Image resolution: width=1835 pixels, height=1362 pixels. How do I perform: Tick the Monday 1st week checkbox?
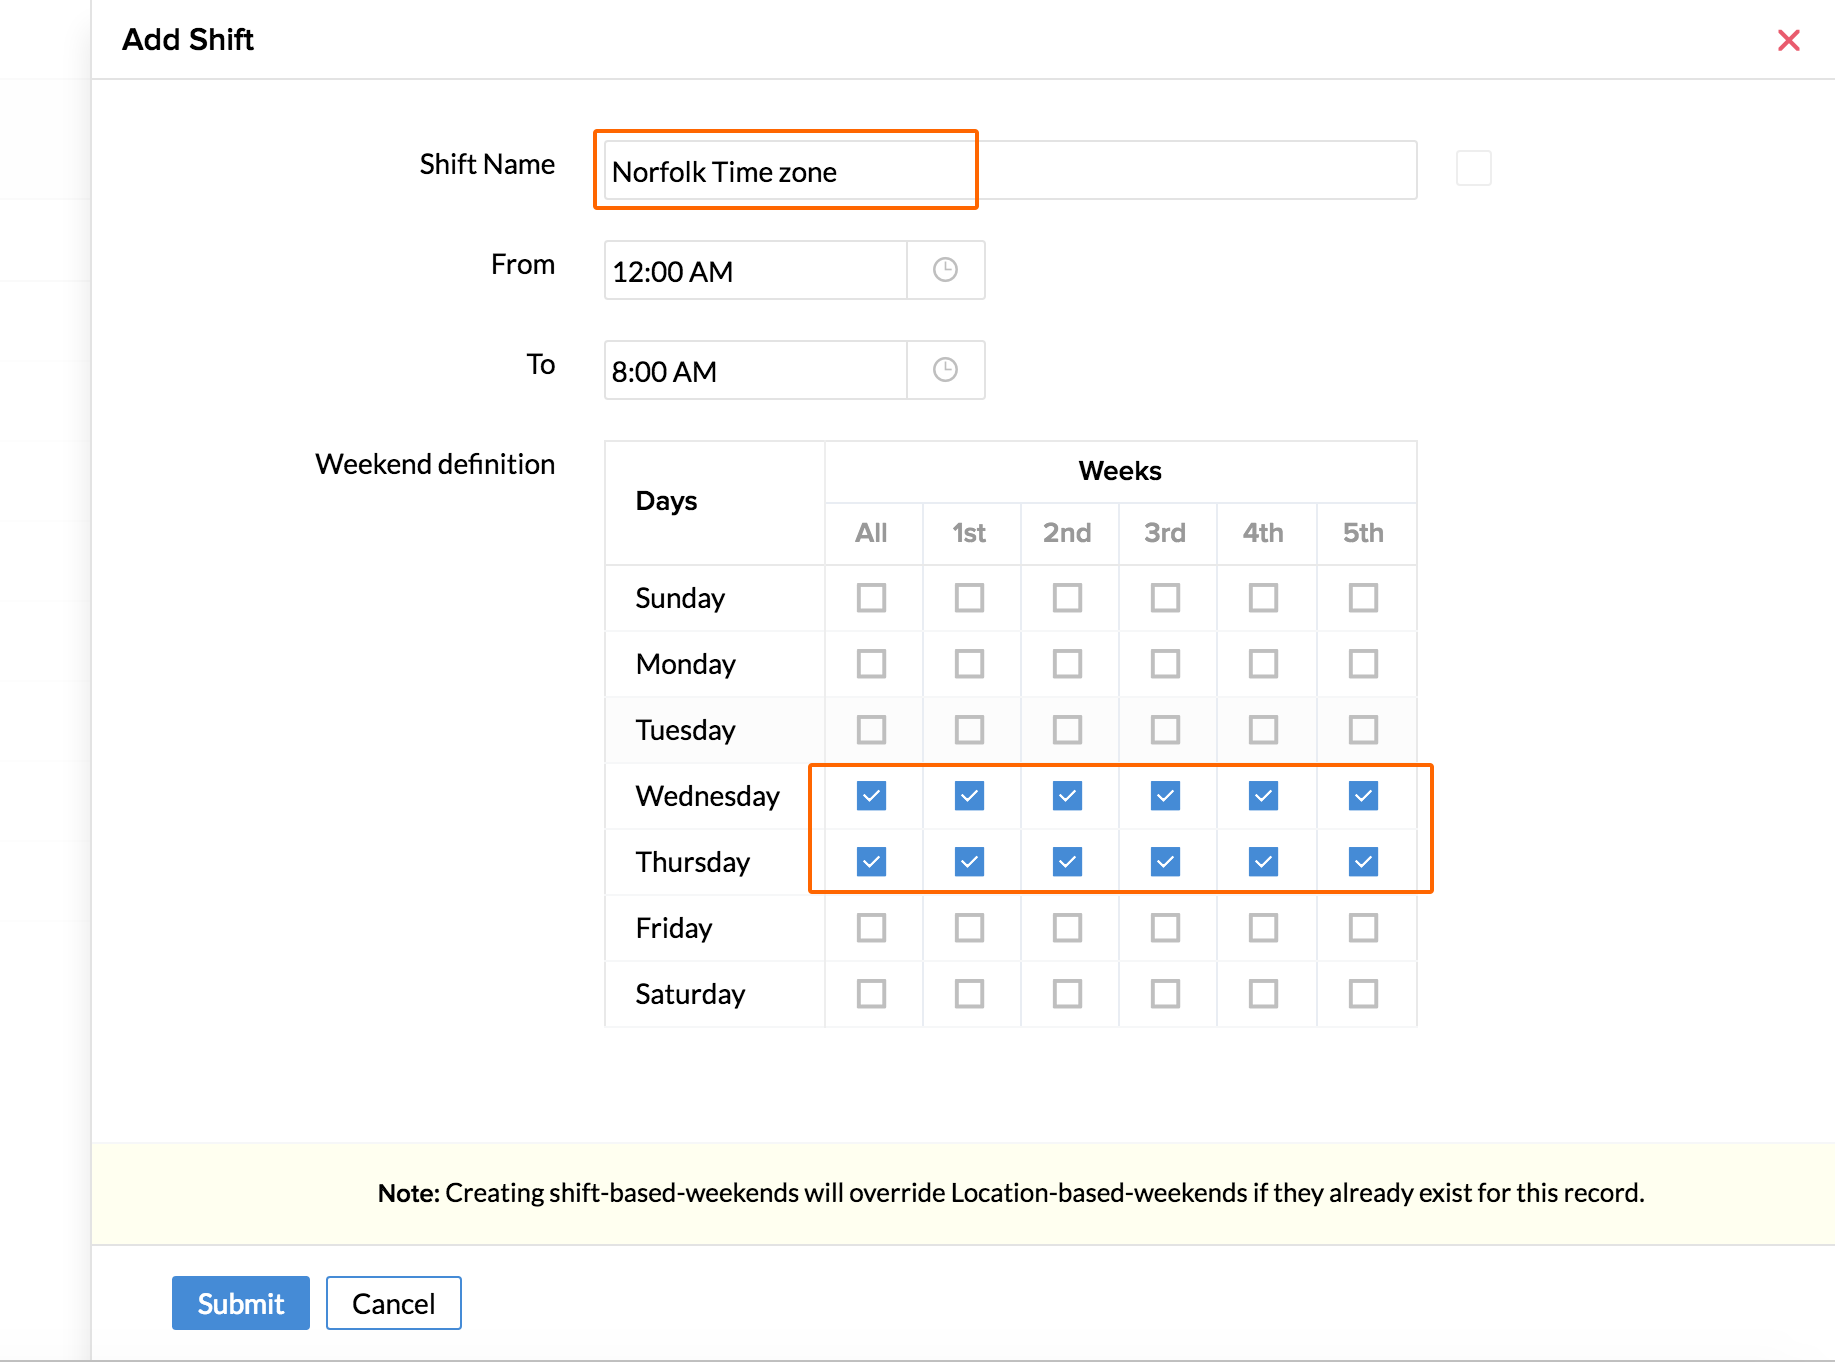click(x=969, y=664)
